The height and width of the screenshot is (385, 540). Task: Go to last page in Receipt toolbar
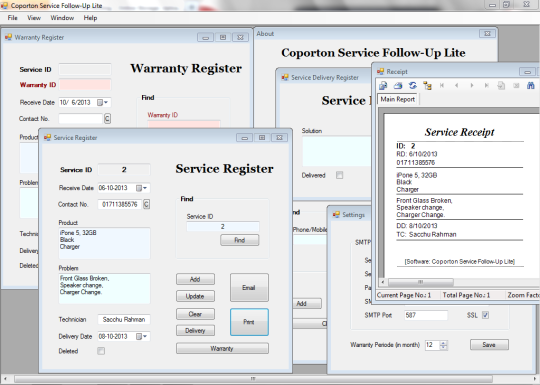[x=486, y=85]
